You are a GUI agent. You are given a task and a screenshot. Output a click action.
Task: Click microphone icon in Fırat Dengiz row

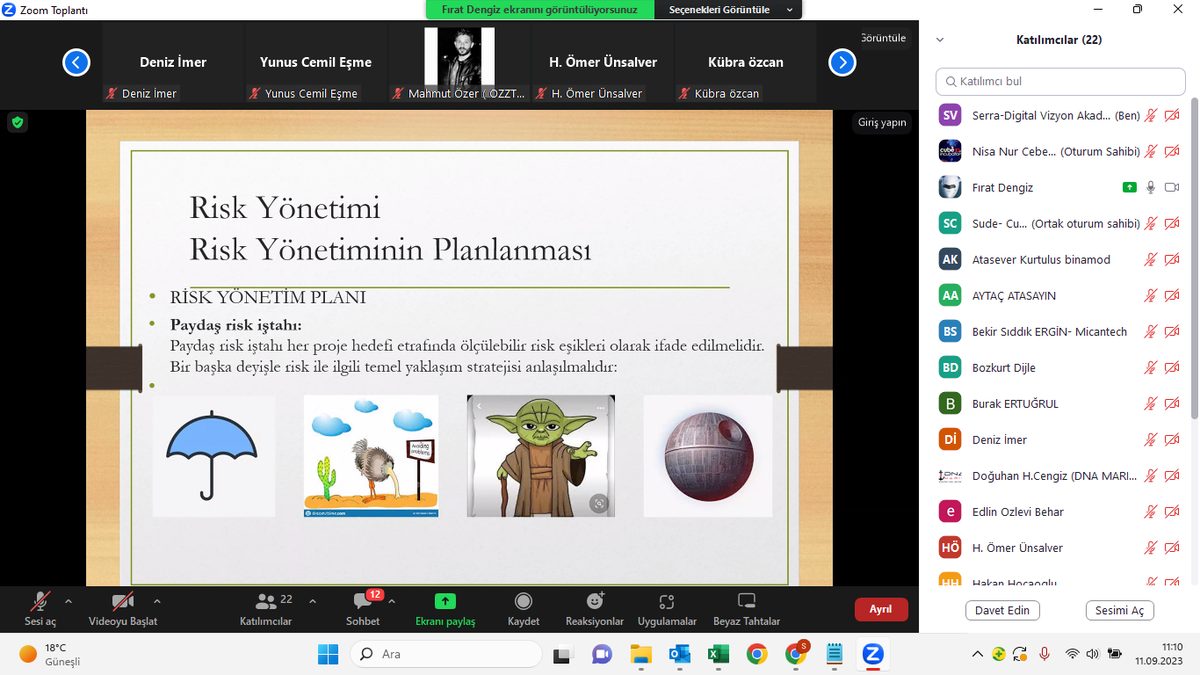[1151, 188]
